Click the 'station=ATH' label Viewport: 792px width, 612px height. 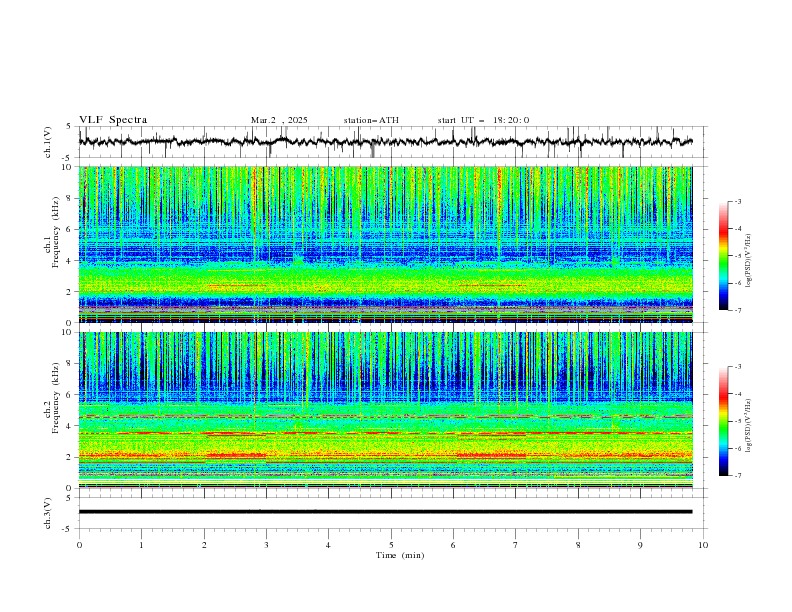tap(371, 120)
